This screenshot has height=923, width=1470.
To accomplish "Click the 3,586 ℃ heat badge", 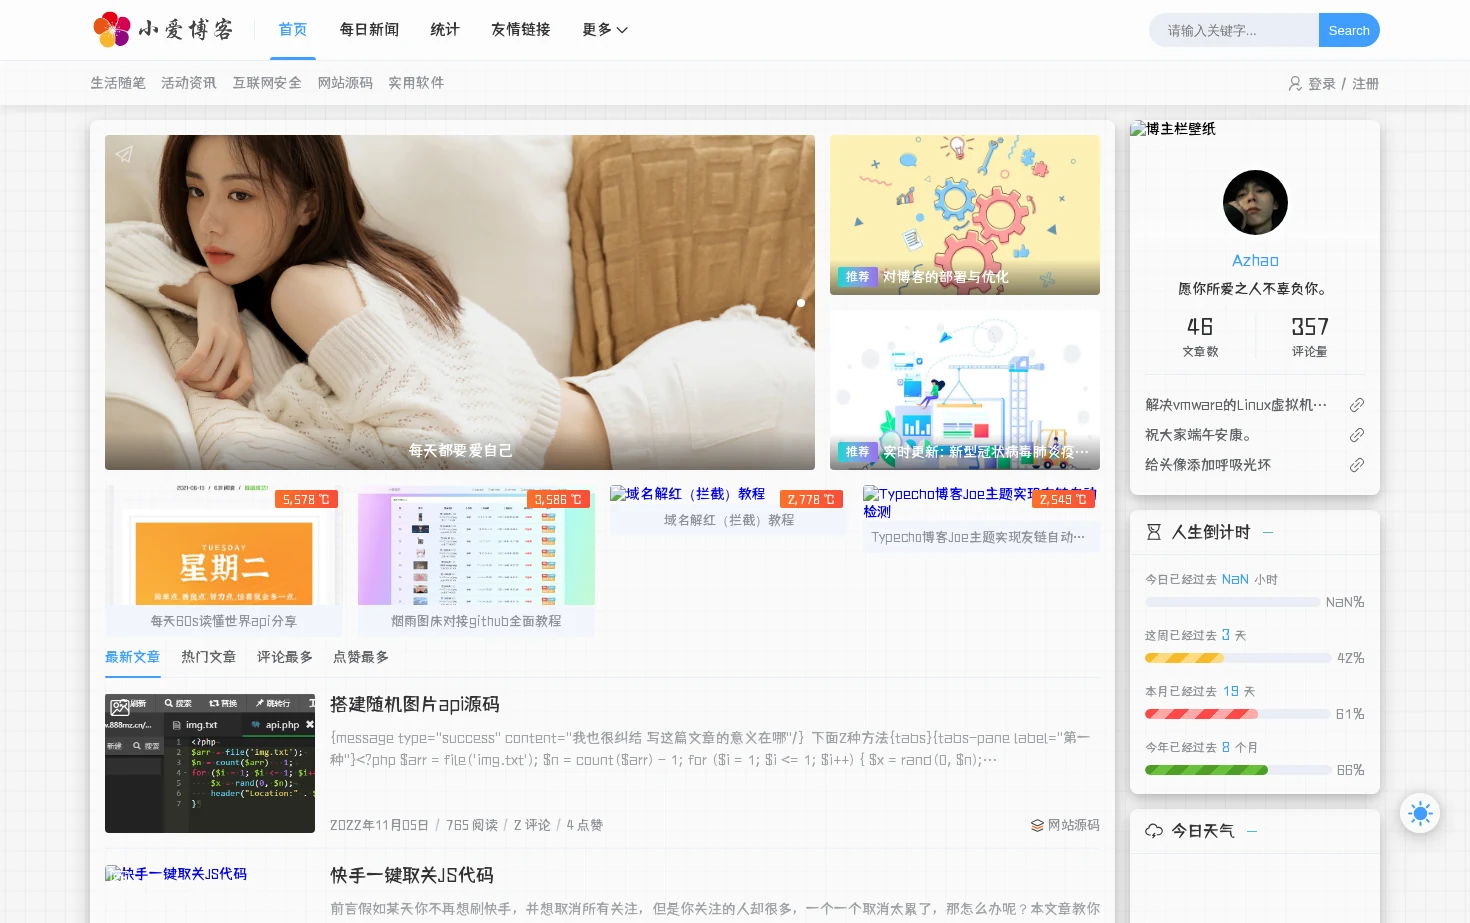I will pyautogui.click(x=558, y=499).
